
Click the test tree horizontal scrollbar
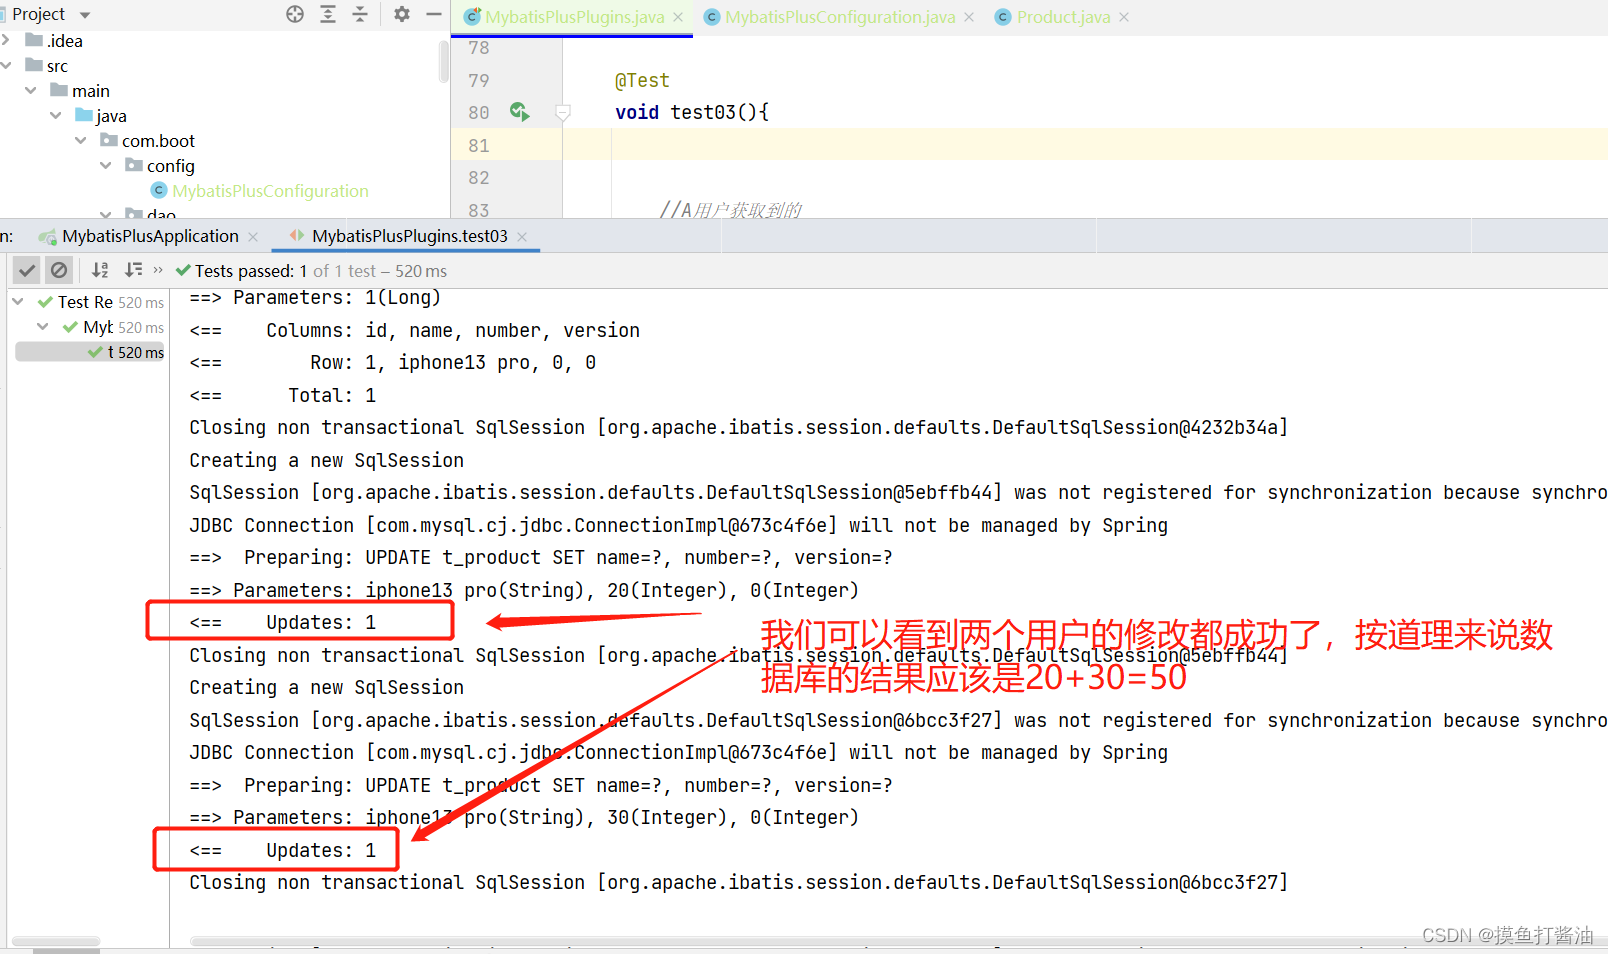tap(56, 941)
